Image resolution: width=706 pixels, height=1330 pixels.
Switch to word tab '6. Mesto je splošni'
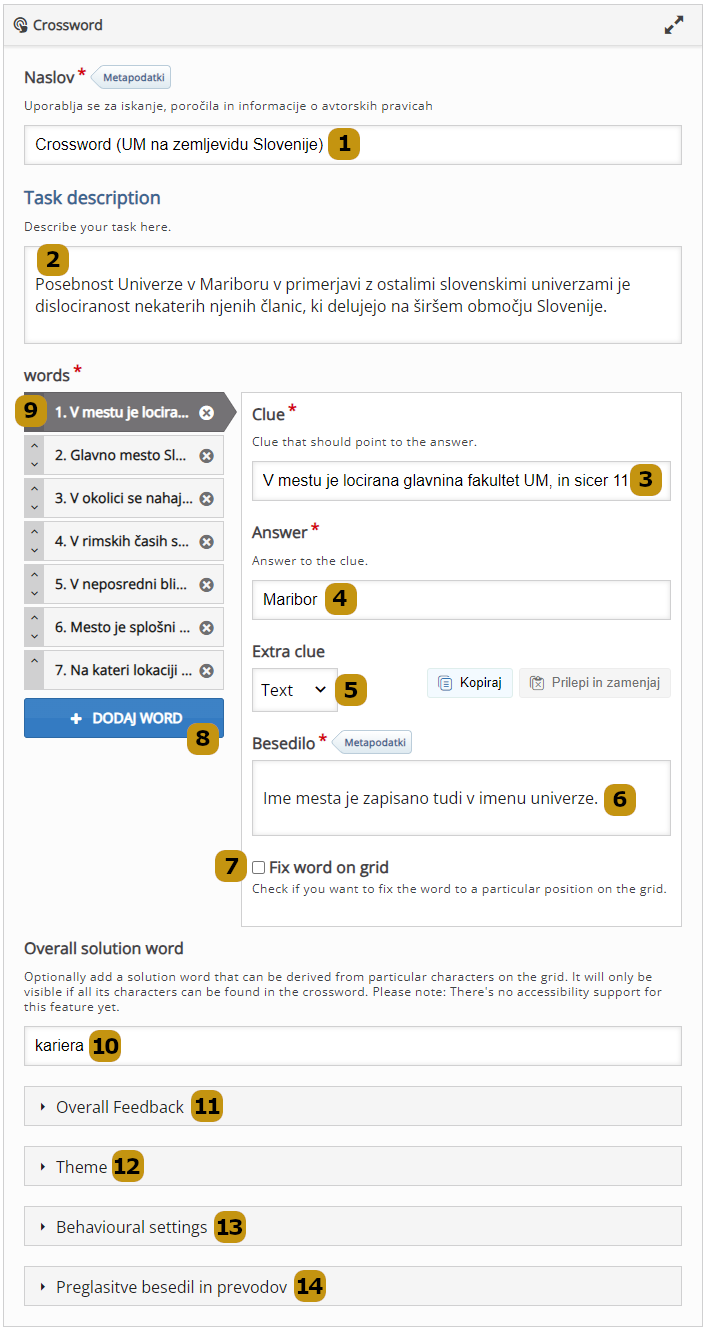tap(122, 628)
